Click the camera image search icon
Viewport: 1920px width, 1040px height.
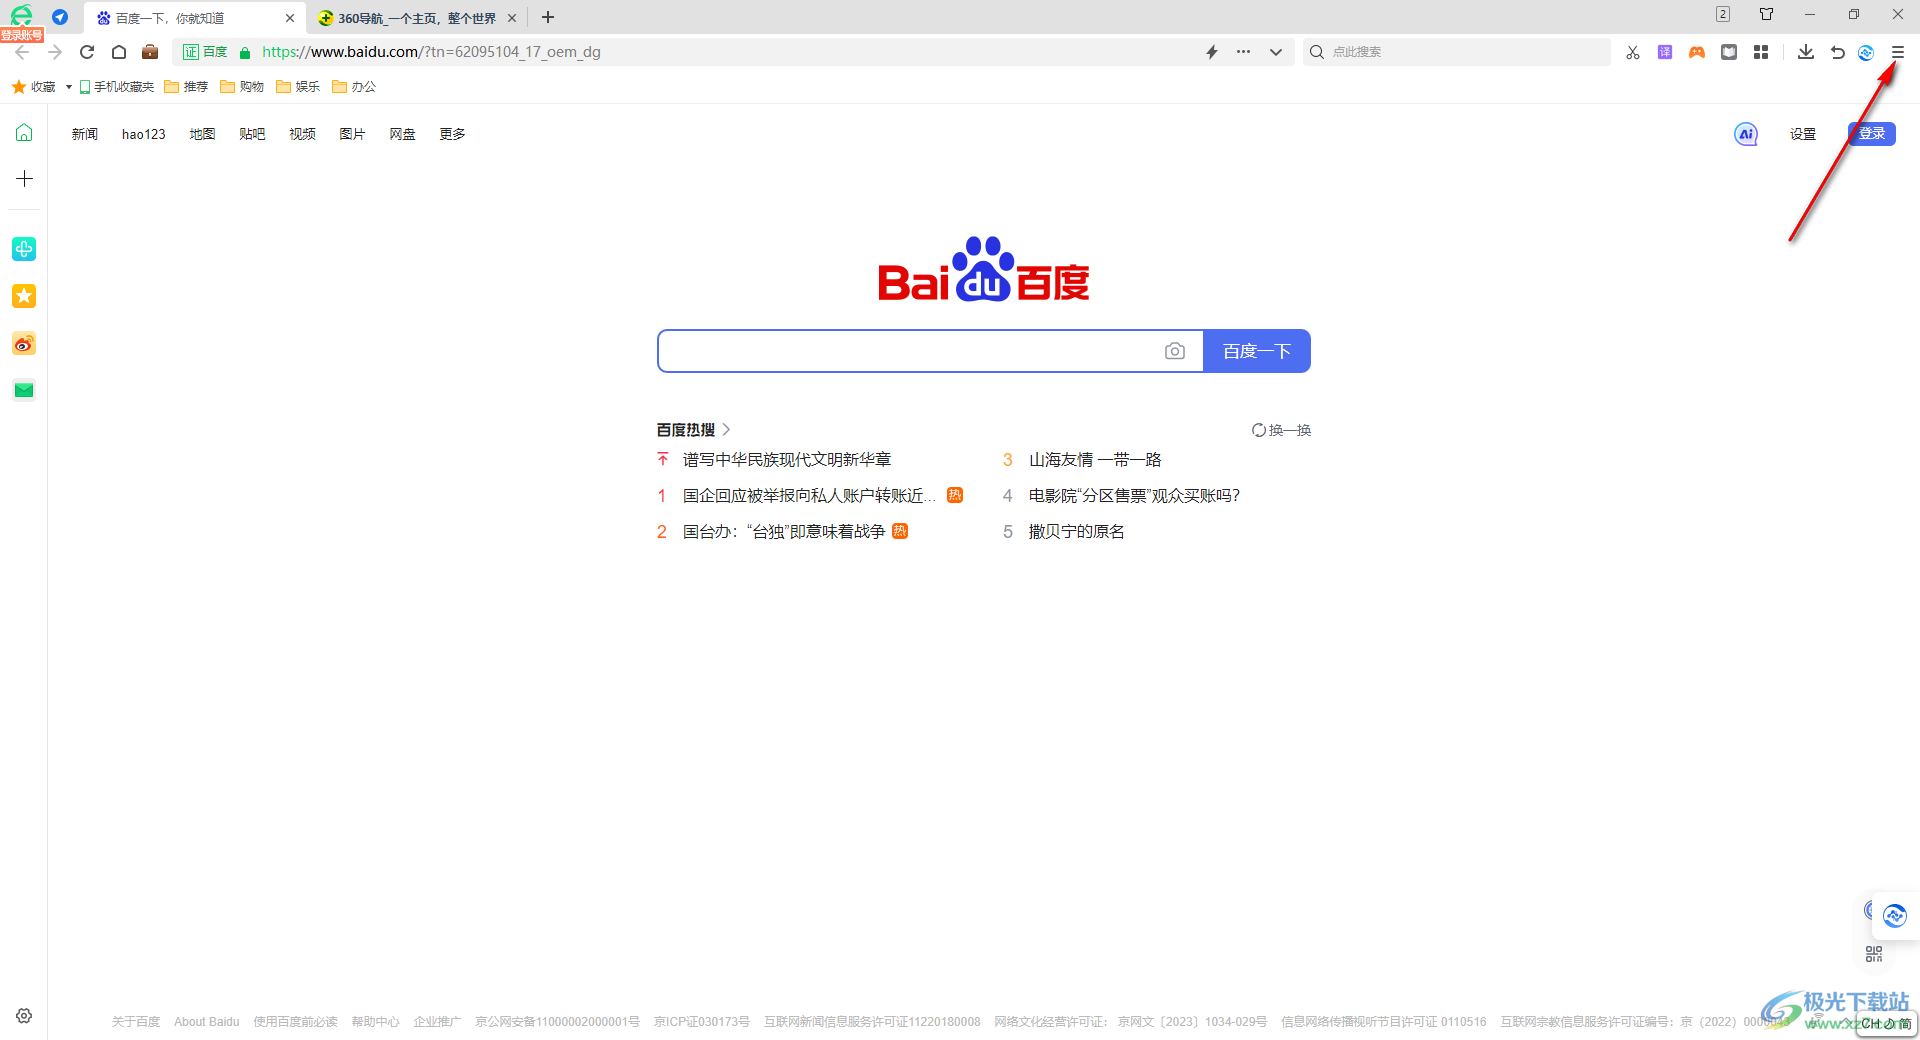pos(1175,351)
